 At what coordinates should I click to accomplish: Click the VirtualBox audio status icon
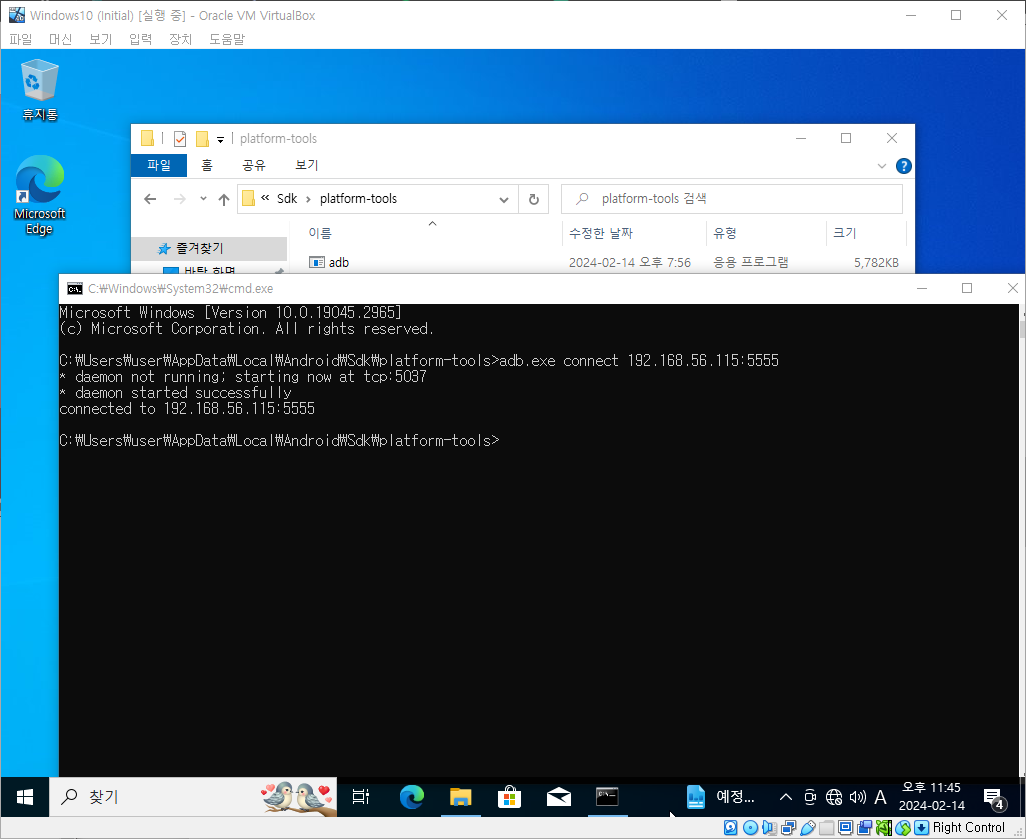point(769,827)
